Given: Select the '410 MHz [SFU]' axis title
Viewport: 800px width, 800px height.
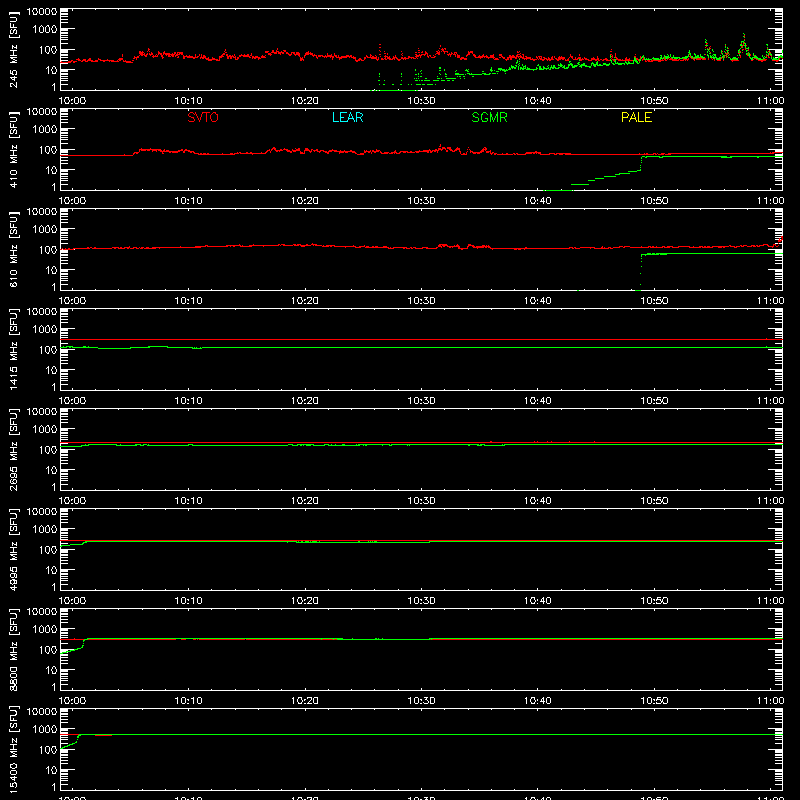Looking at the screenshot, I should coord(14,149).
